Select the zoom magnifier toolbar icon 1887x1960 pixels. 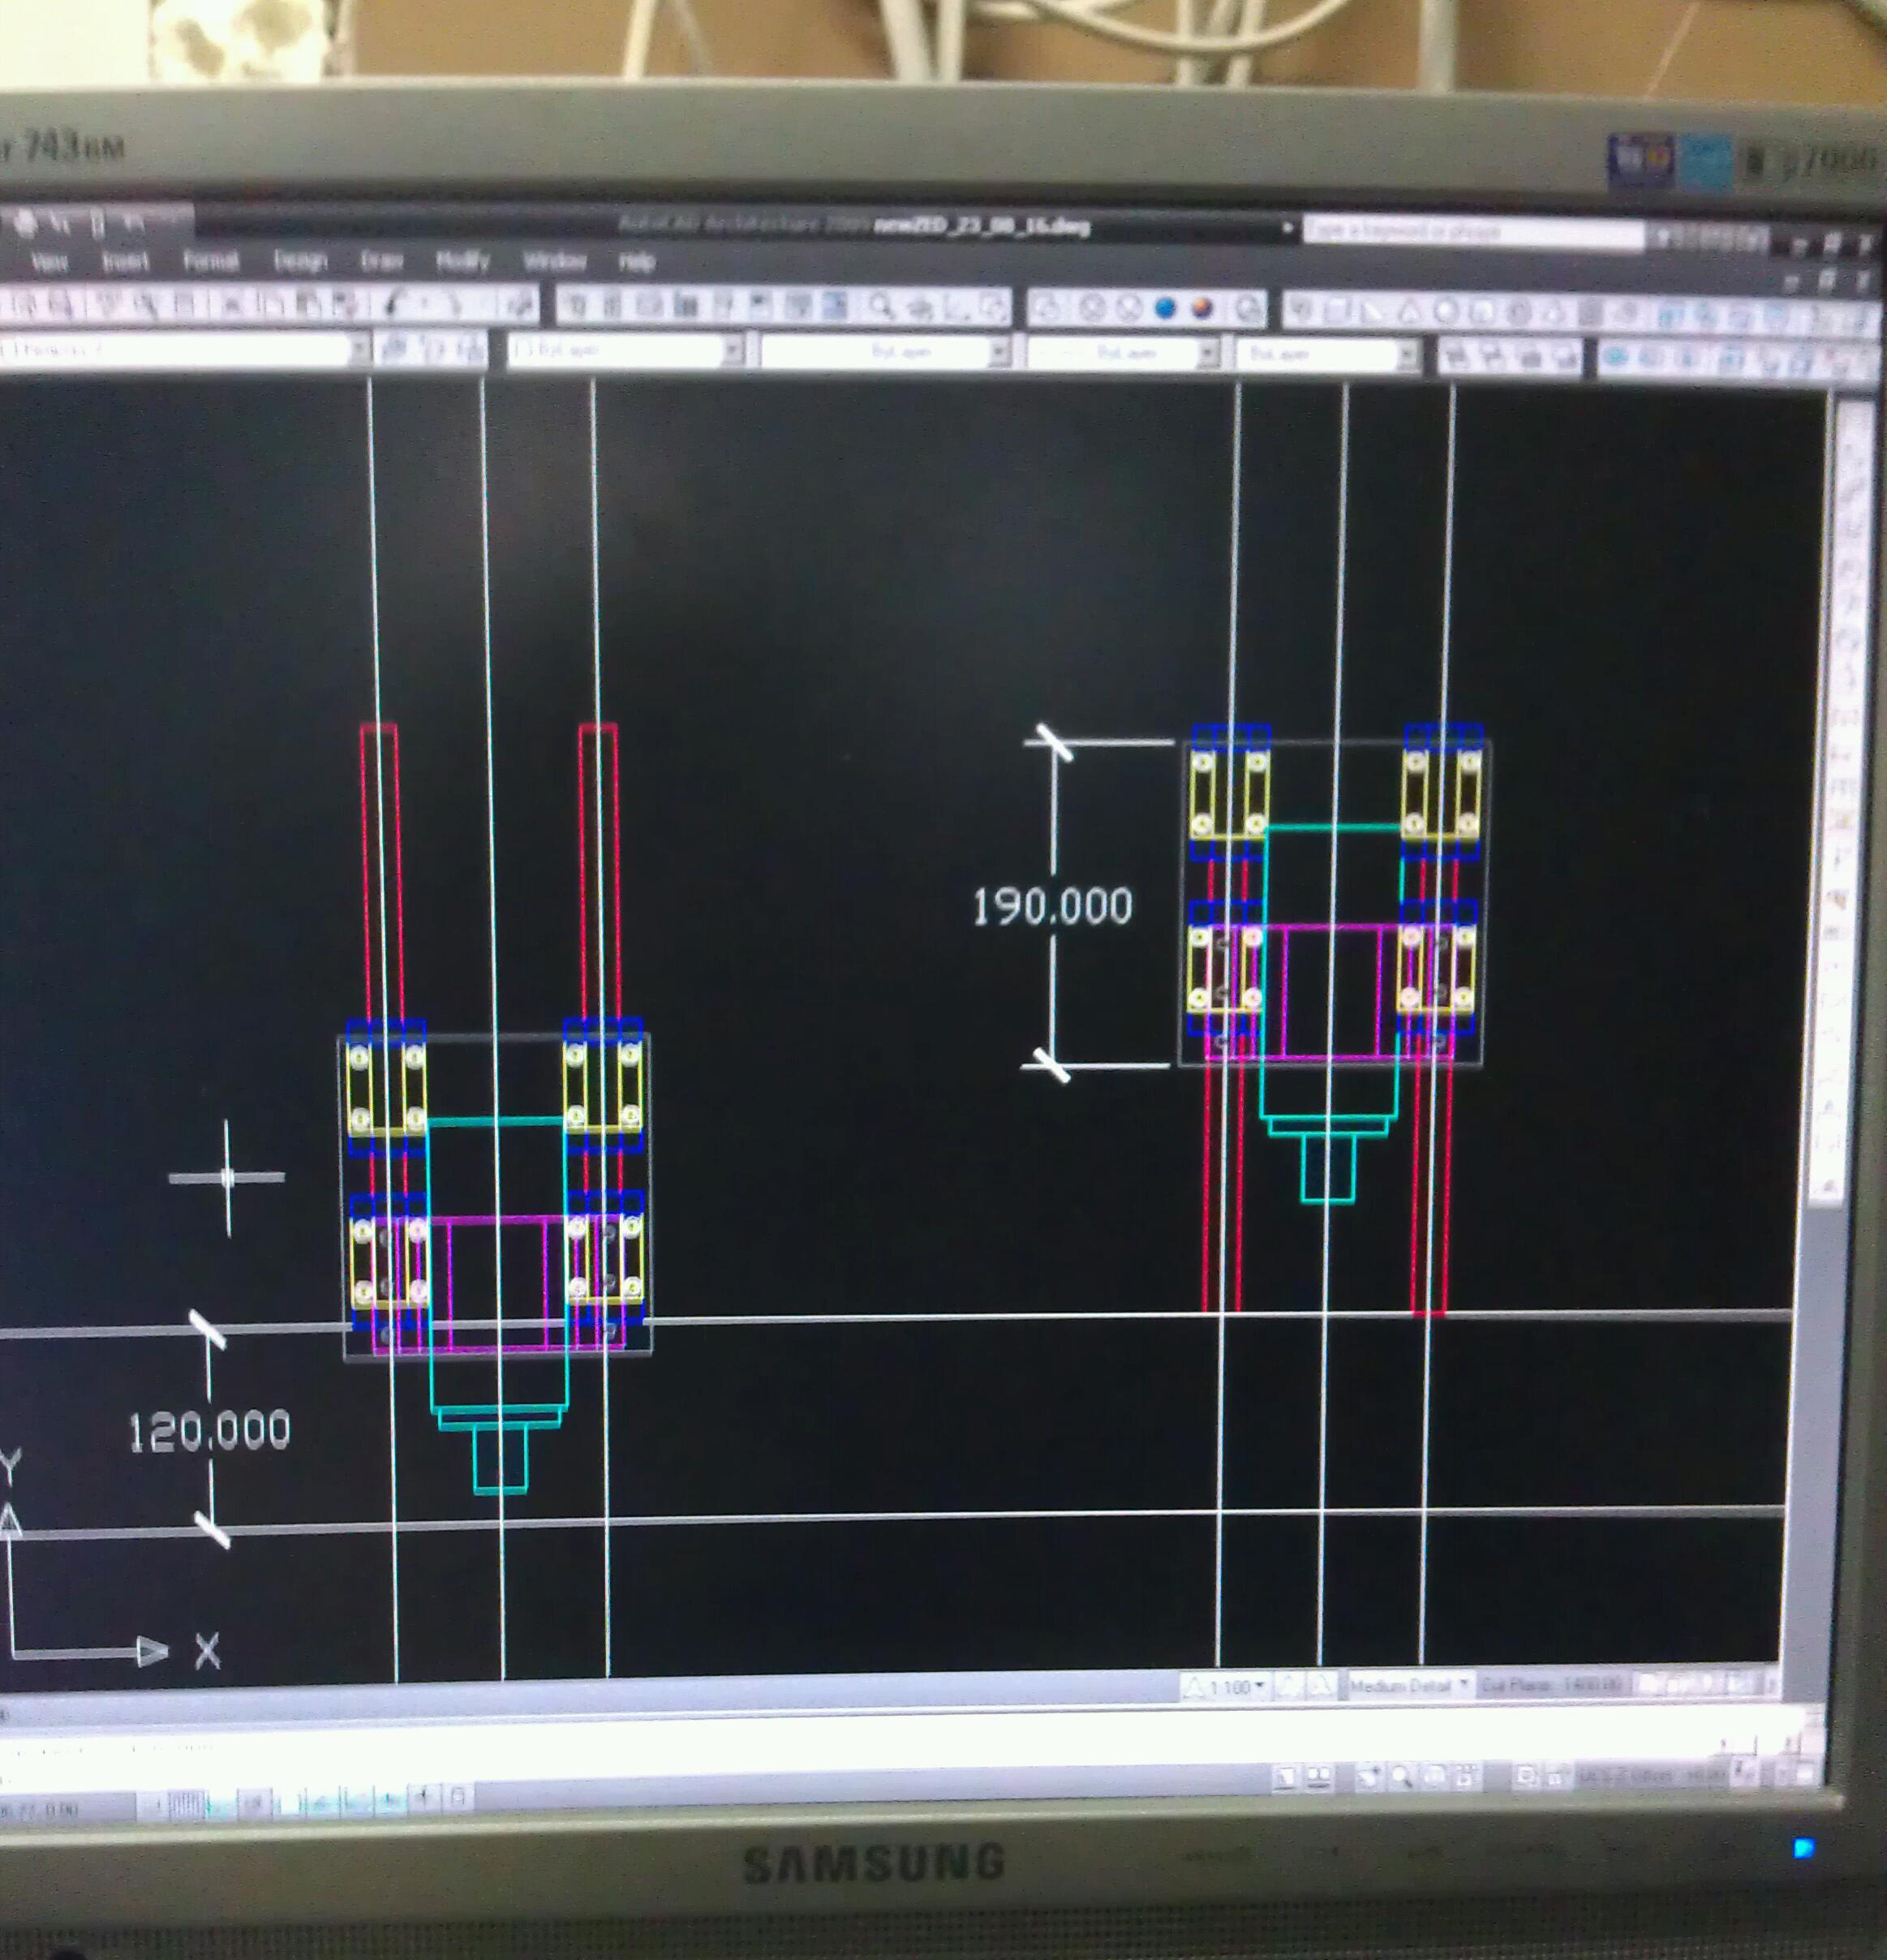(880, 306)
